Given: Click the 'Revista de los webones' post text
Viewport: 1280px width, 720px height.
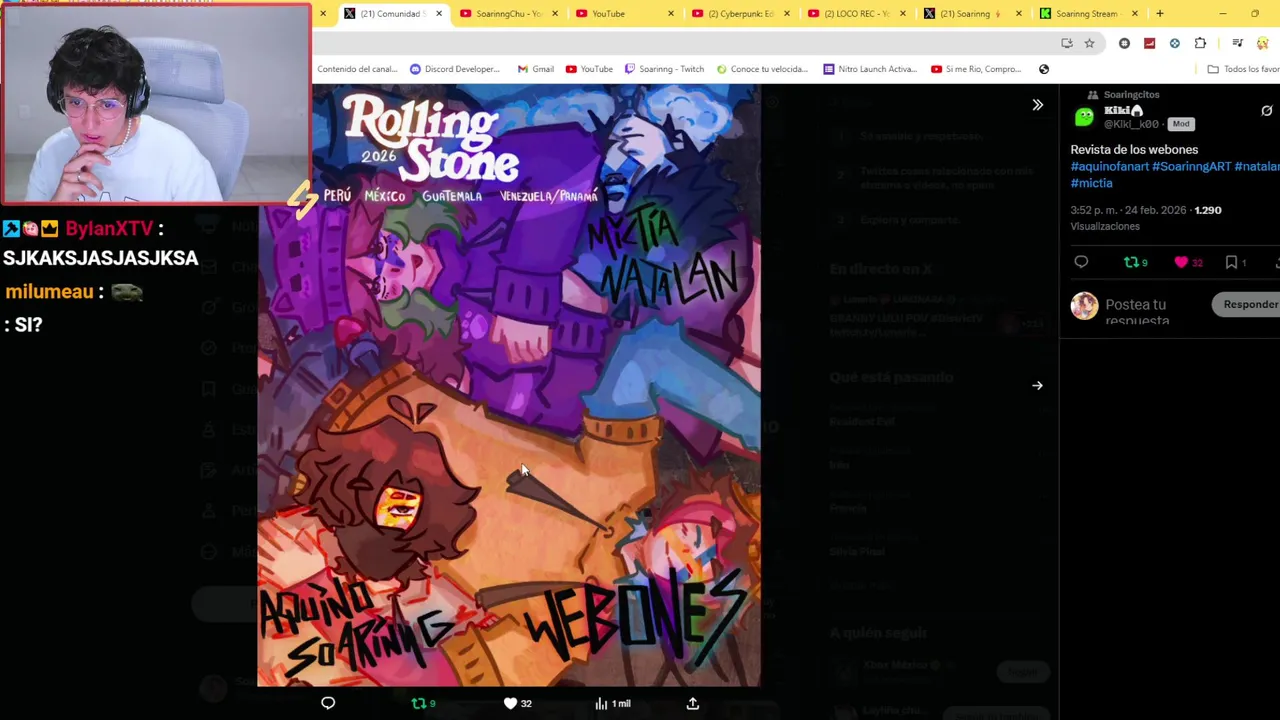Looking at the screenshot, I should tap(1134, 150).
